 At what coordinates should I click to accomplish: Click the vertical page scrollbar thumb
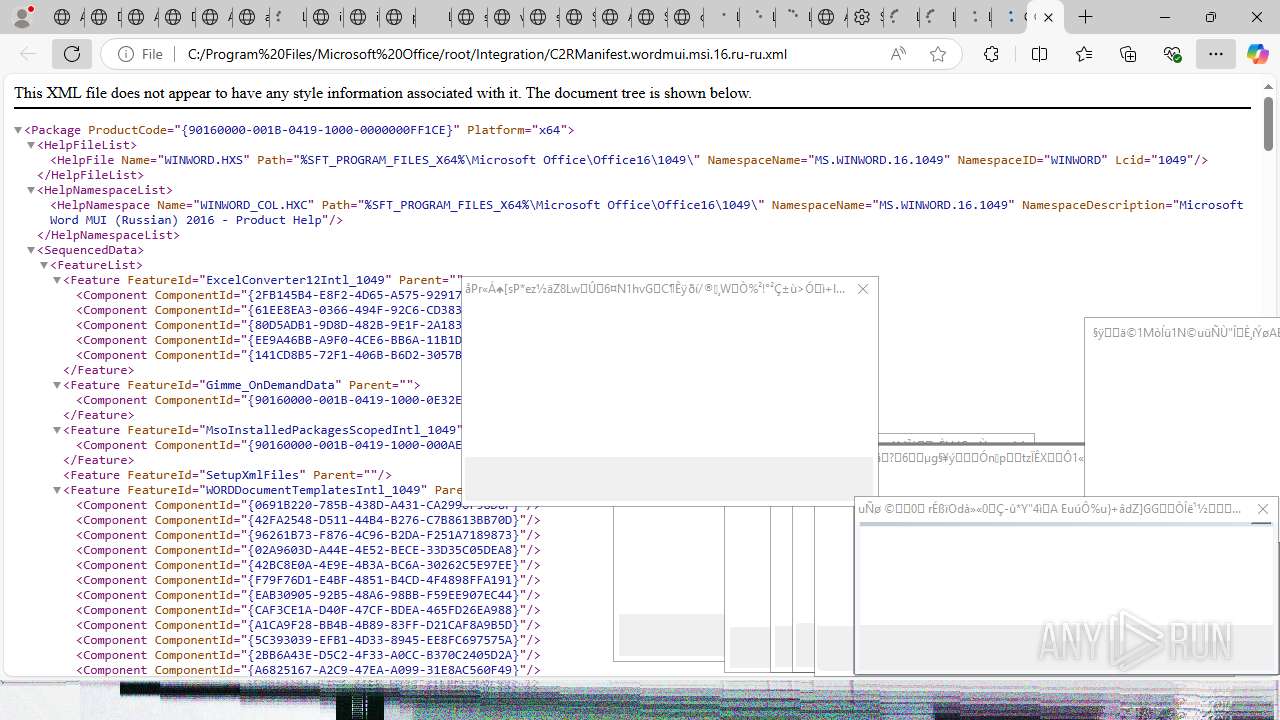pos(1268,124)
